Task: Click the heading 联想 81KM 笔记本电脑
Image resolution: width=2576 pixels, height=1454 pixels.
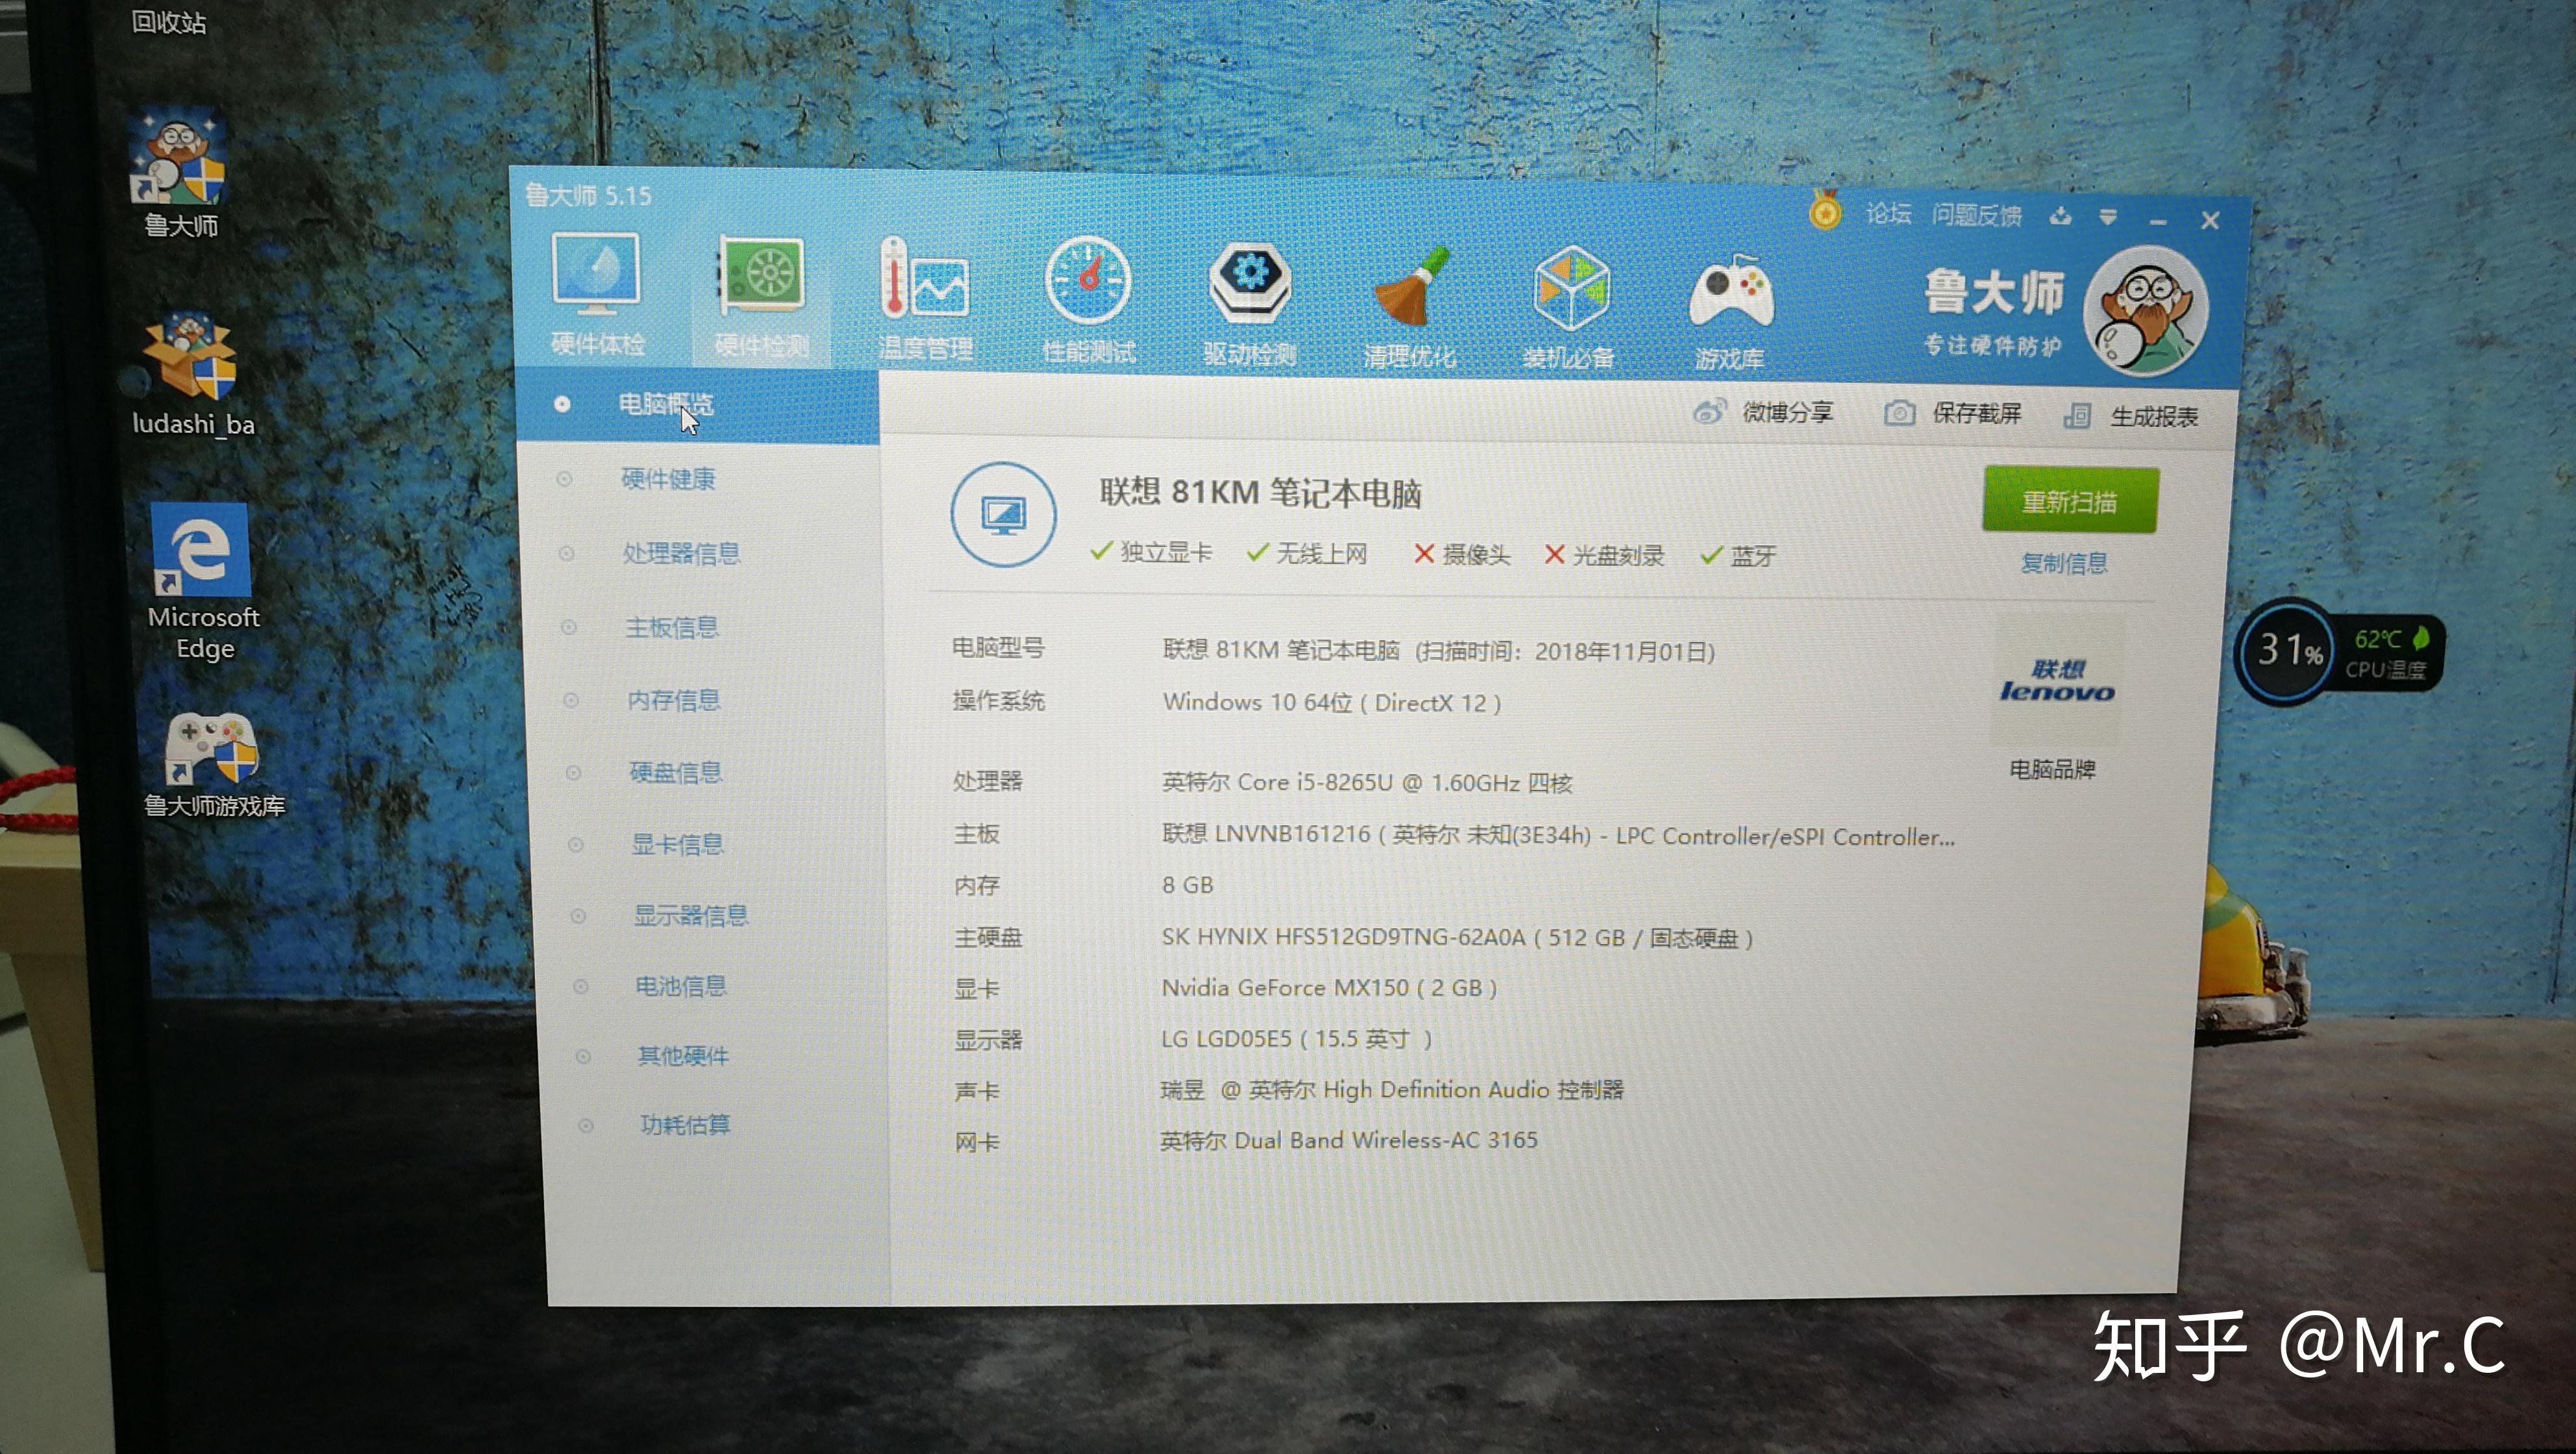Action: [x=1260, y=493]
